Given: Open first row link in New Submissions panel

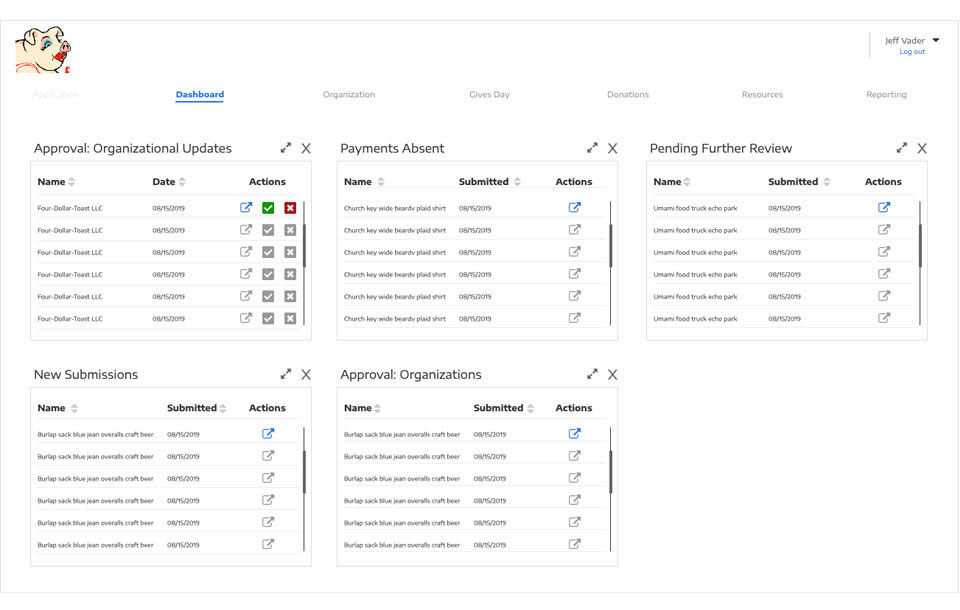Looking at the screenshot, I should tap(268, 434).
